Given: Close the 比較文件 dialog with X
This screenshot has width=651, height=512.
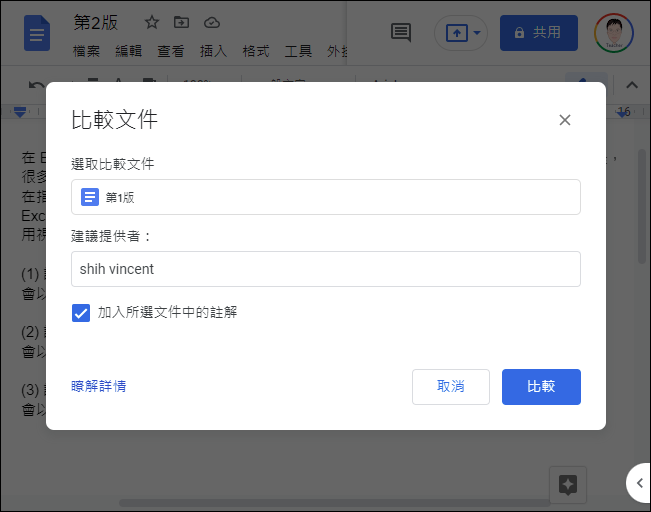Looking at the screenshot, I should coord(565,120).
